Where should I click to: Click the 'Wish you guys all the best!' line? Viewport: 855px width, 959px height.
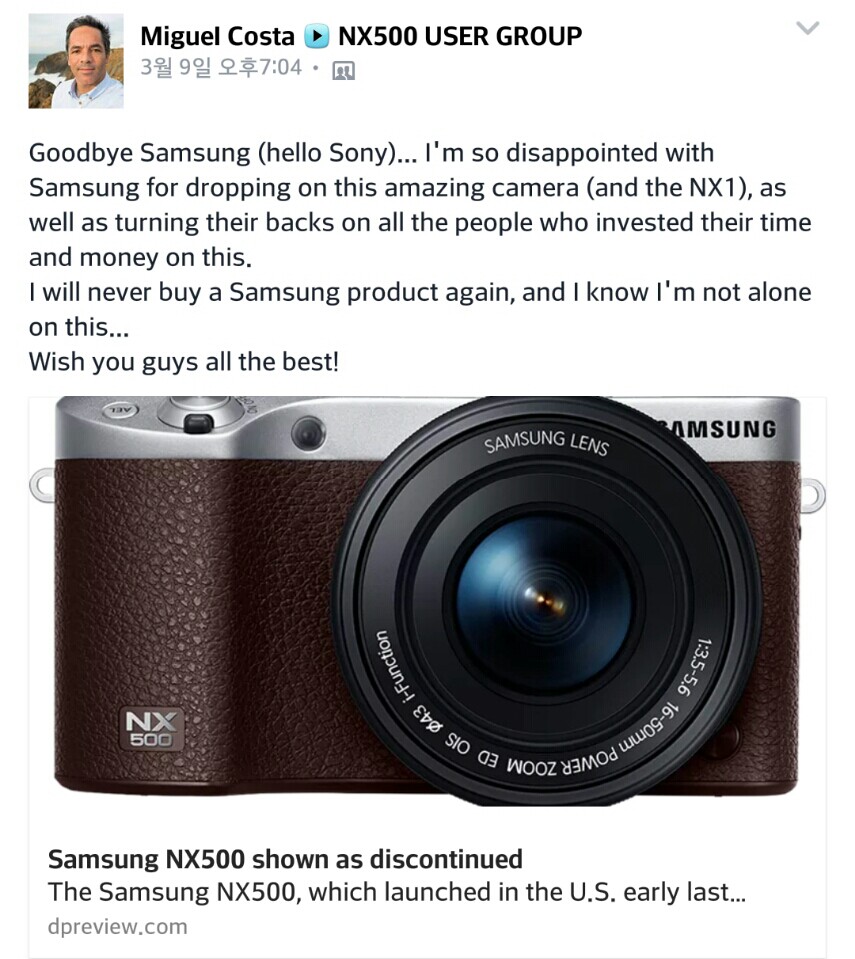click(183, 361)
